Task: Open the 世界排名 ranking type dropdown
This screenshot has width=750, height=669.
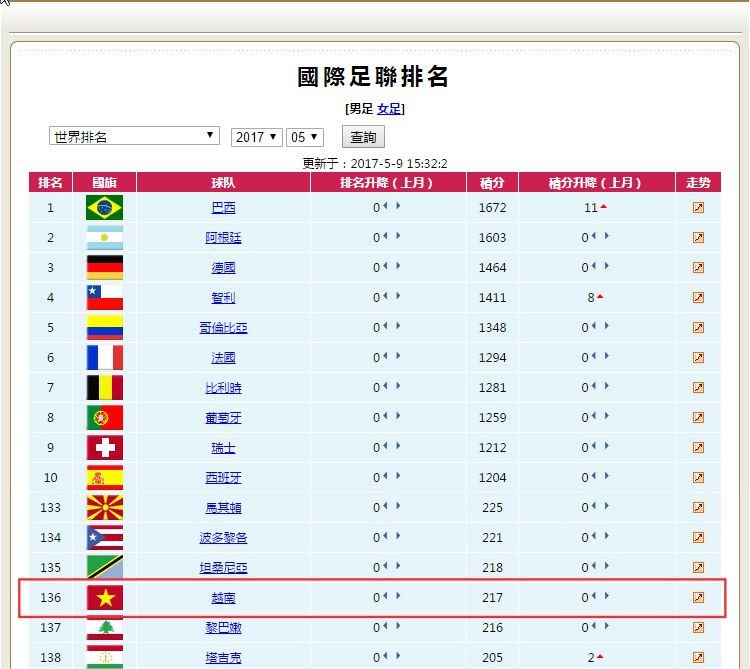Action: [x=134, y=136]
